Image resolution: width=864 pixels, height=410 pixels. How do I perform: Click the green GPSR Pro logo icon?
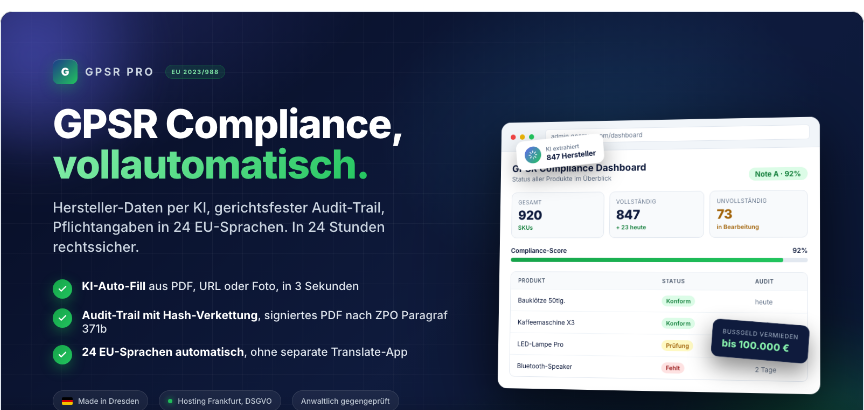click(65, 72)
